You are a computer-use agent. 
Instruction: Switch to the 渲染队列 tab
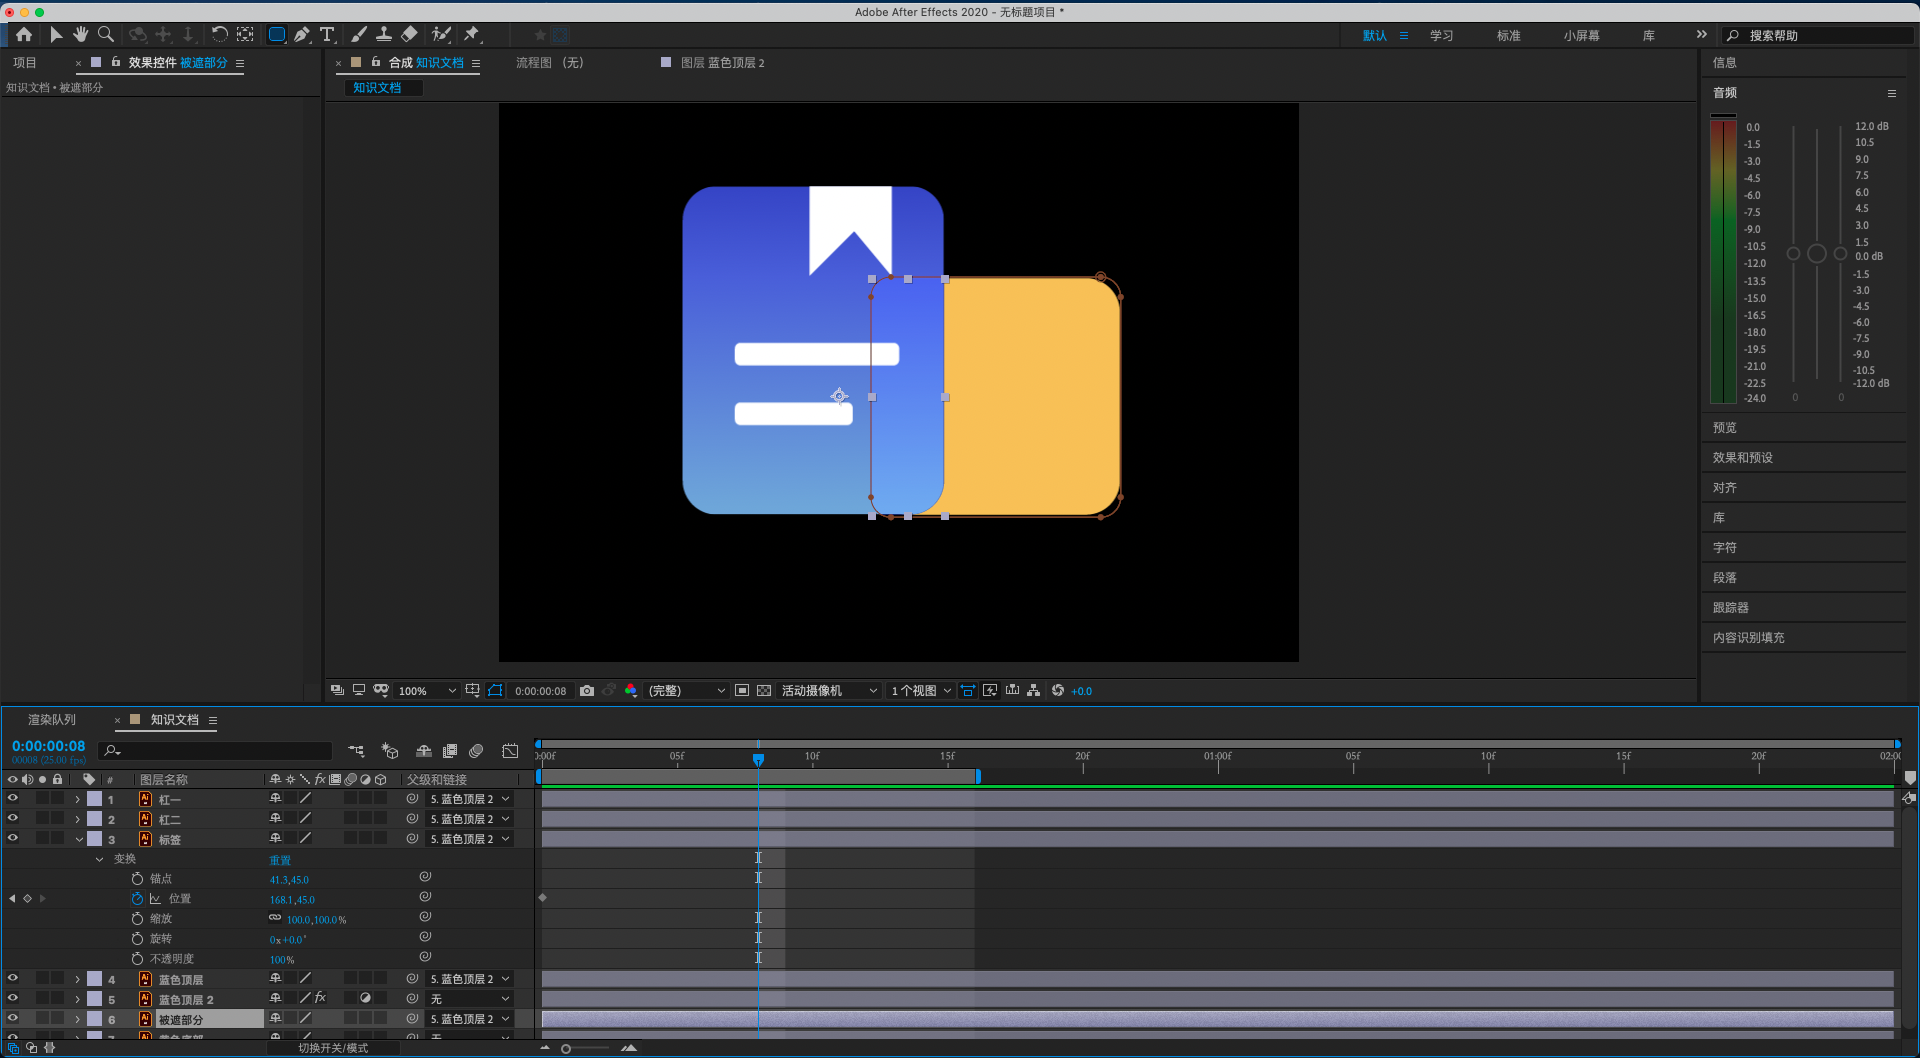52,720
